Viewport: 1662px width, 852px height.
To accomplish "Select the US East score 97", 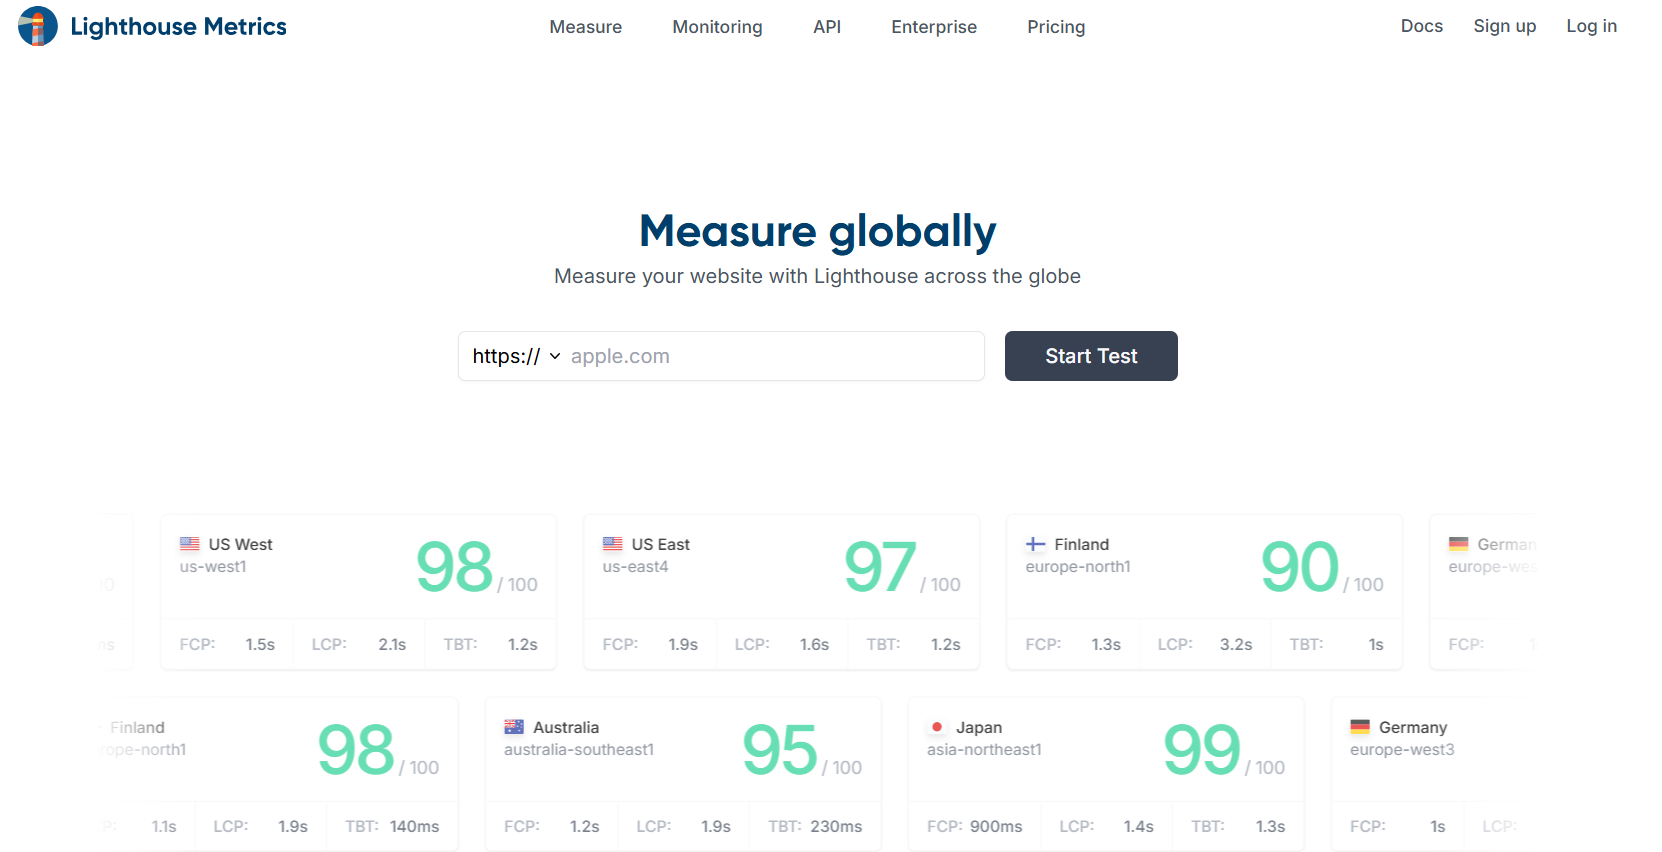I will [x=880, y=567].
